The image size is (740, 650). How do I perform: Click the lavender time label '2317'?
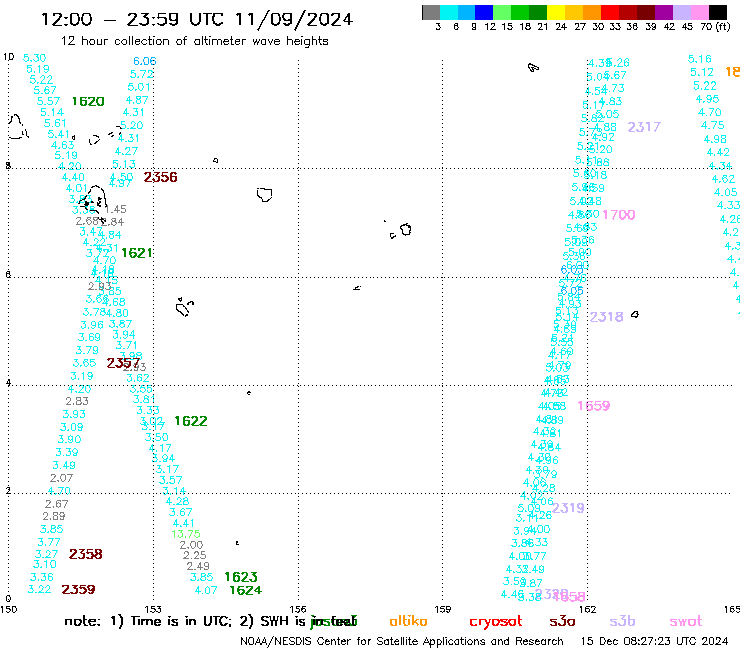coord(644,127)
